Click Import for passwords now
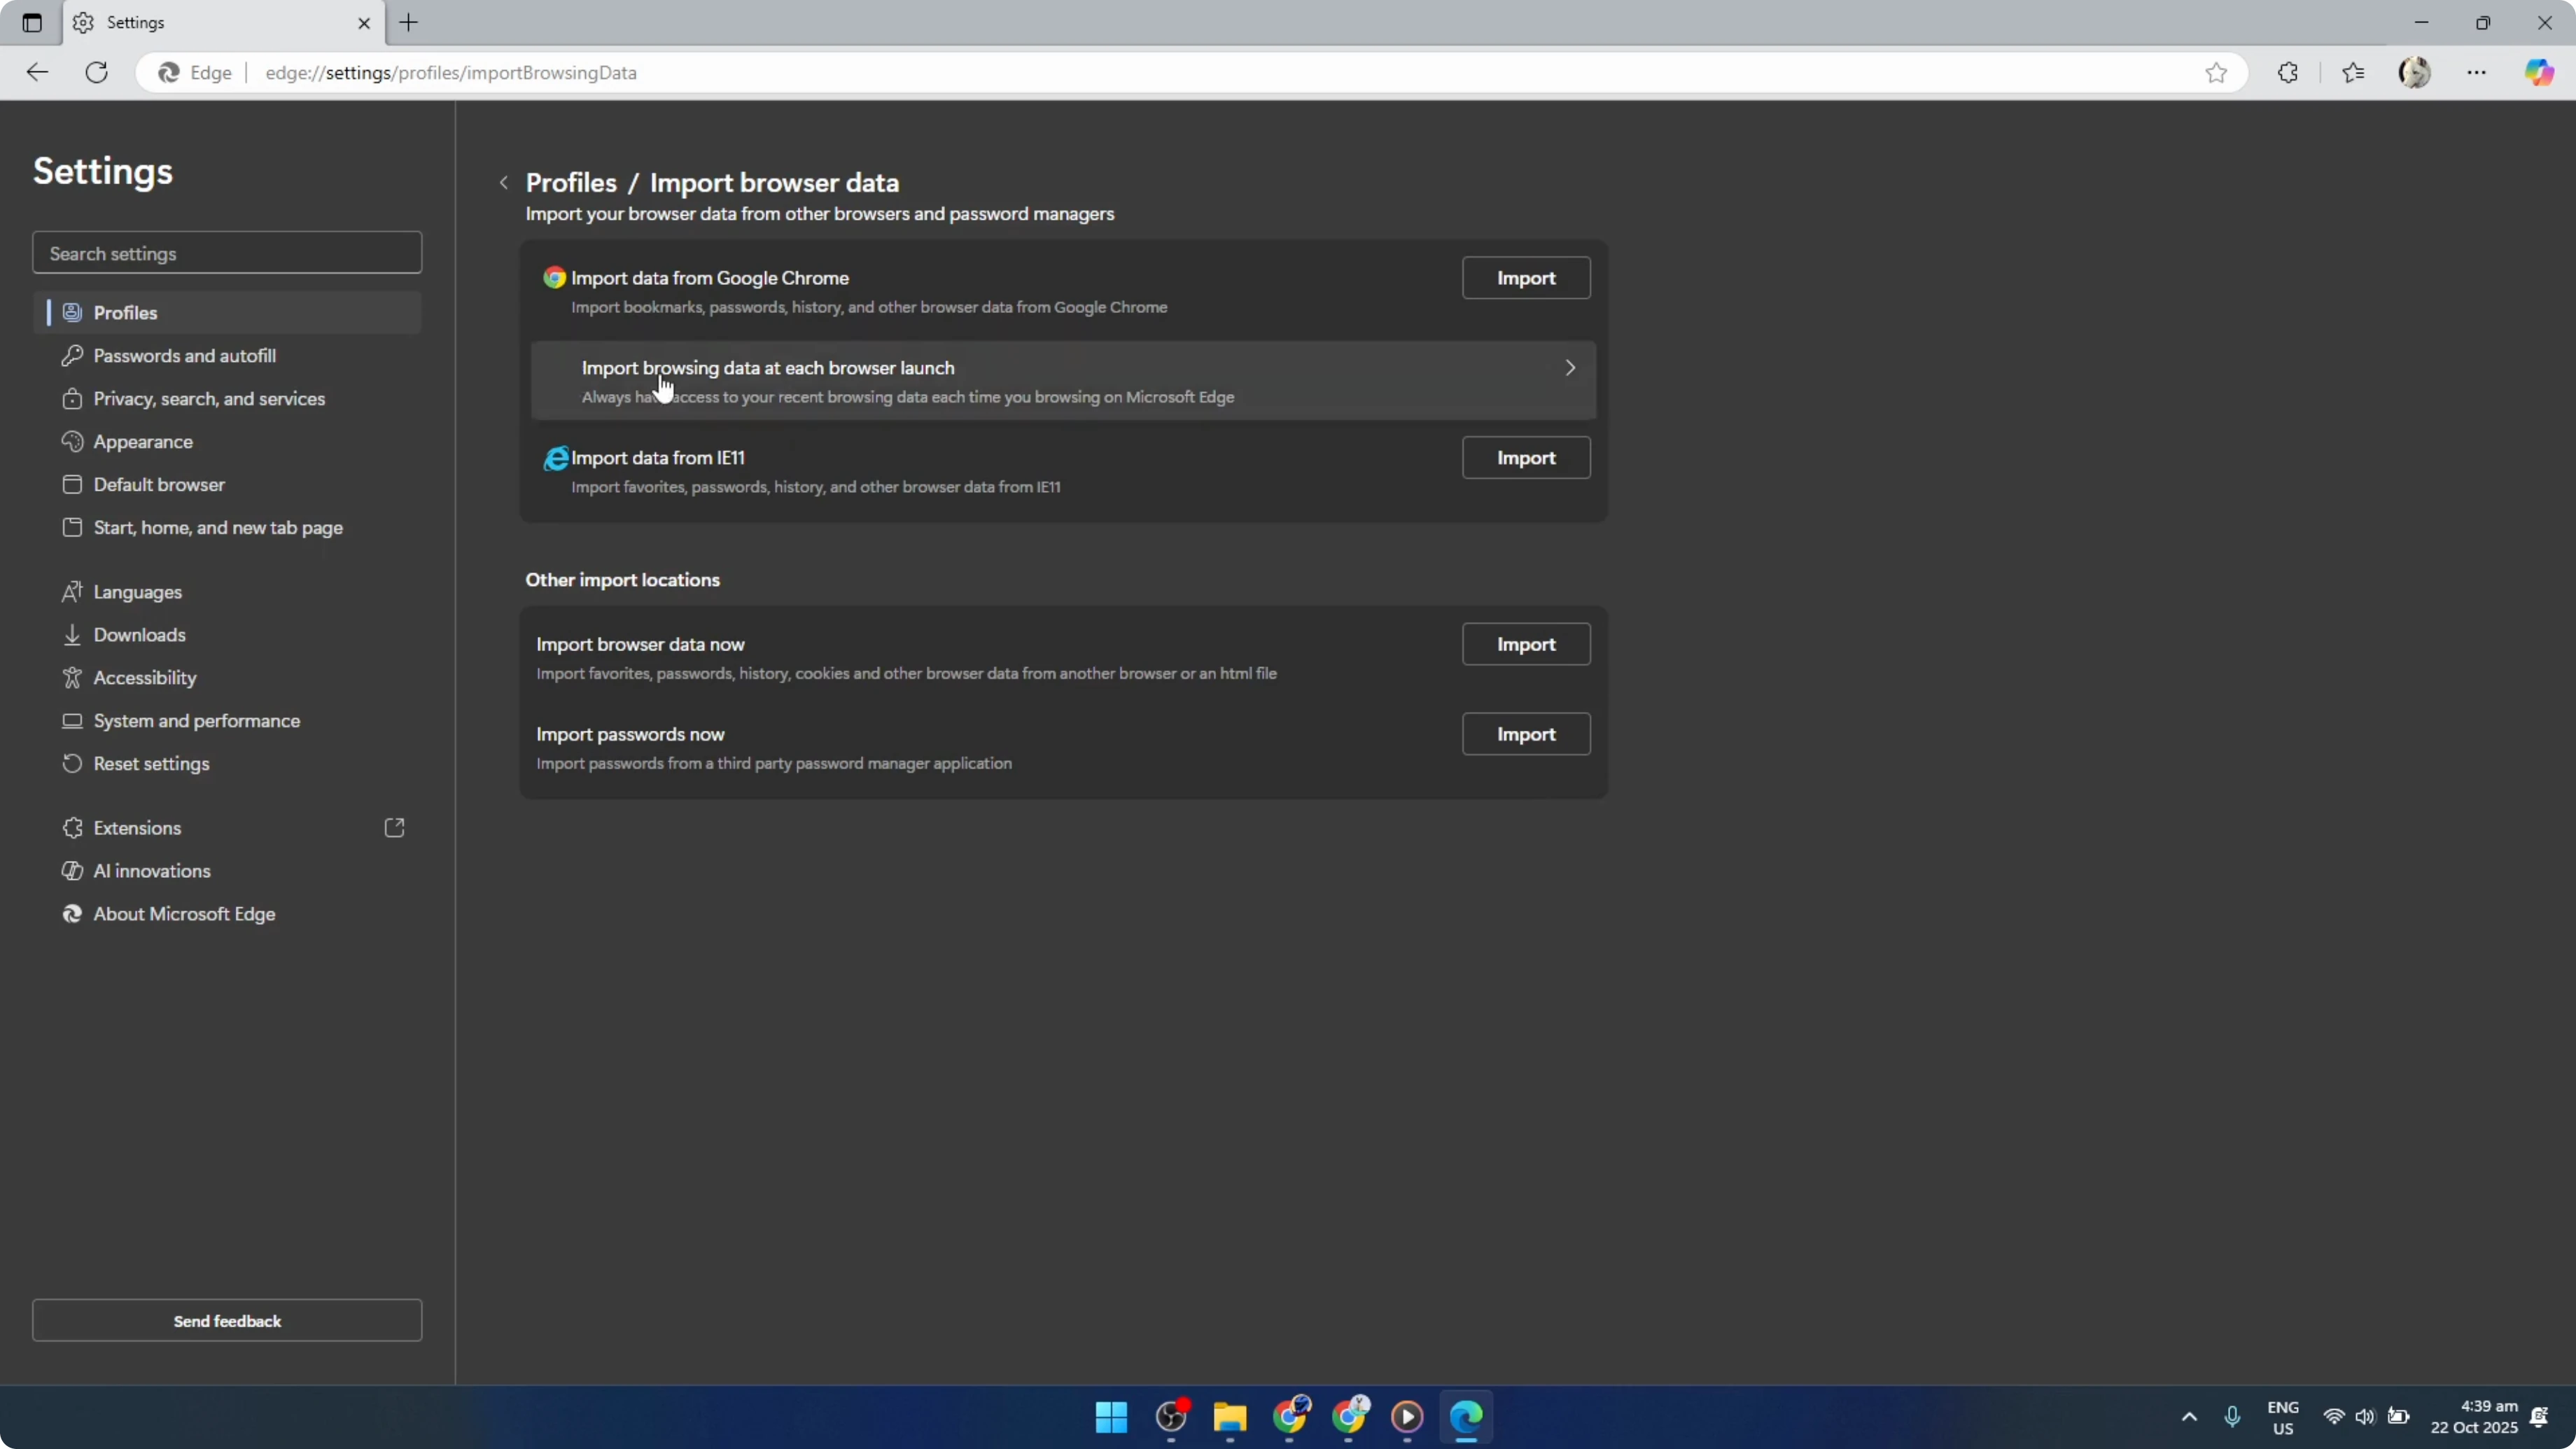Image resolution: width=2576 pixels, height=1449 pixels. (x=1526, y=734)
